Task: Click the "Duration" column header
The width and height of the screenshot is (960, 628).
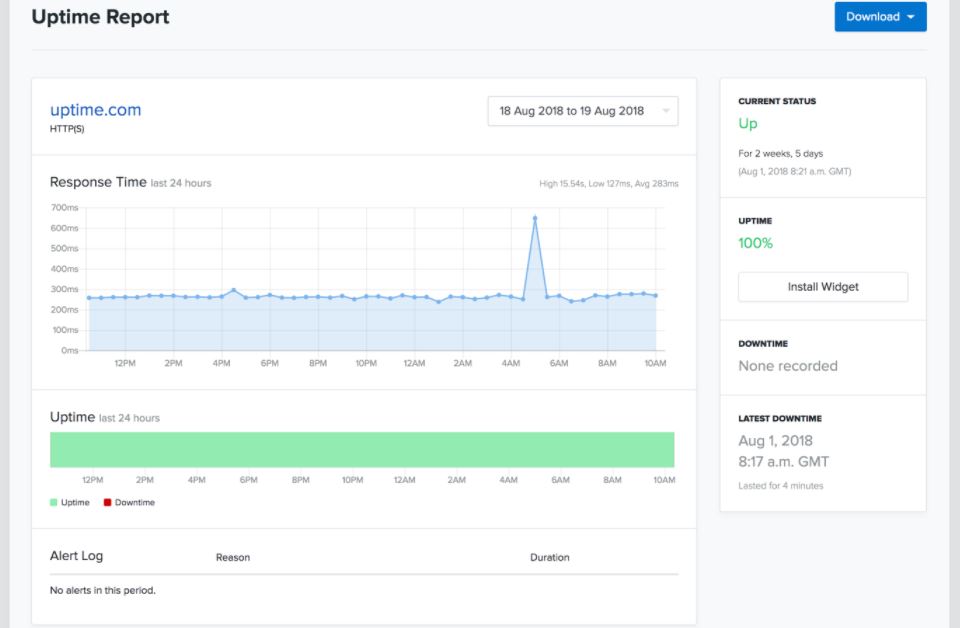Action: point(550,558)
